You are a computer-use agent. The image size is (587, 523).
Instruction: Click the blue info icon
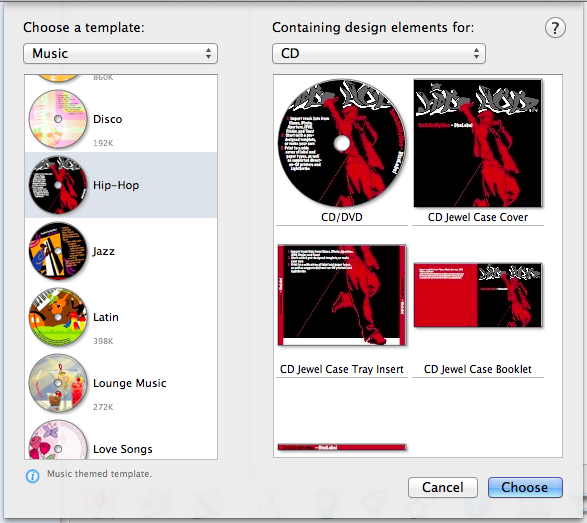pos(33,476)
